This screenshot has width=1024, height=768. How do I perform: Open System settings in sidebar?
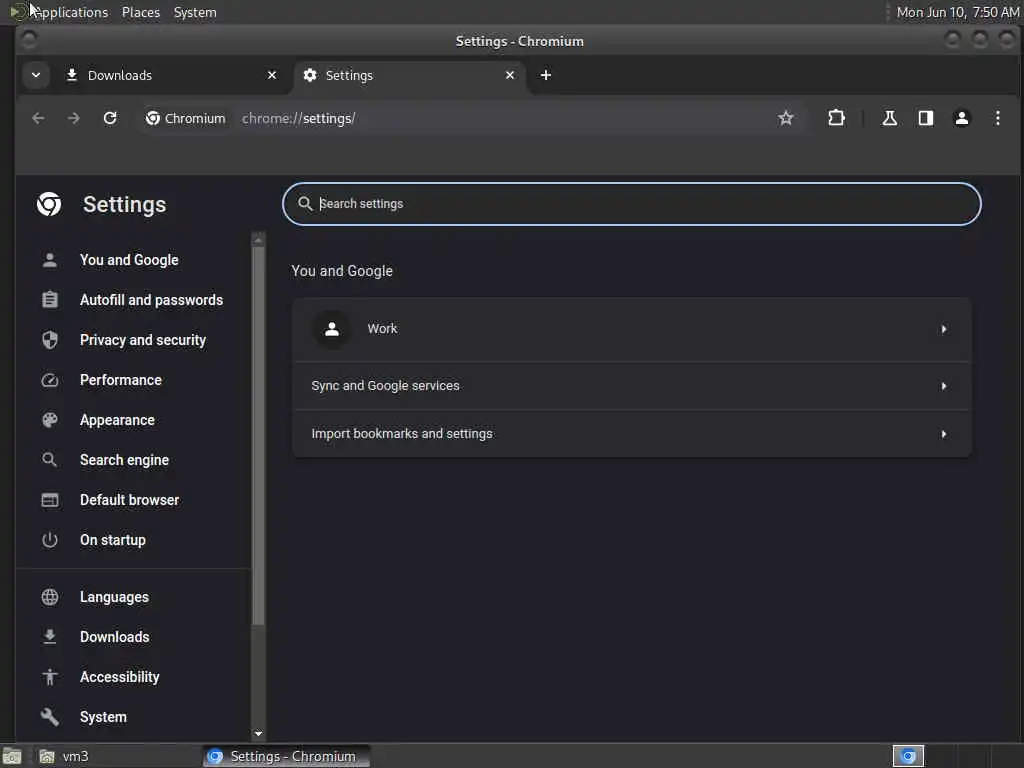click(x=103, y=716)
